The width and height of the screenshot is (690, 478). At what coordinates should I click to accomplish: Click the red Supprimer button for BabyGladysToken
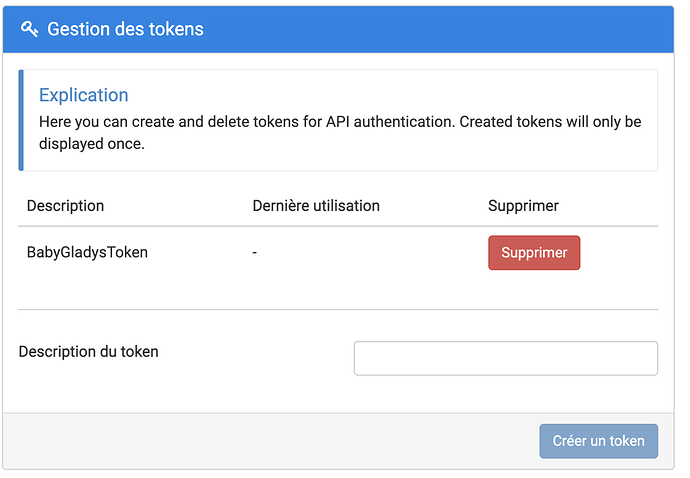(533, 253)
